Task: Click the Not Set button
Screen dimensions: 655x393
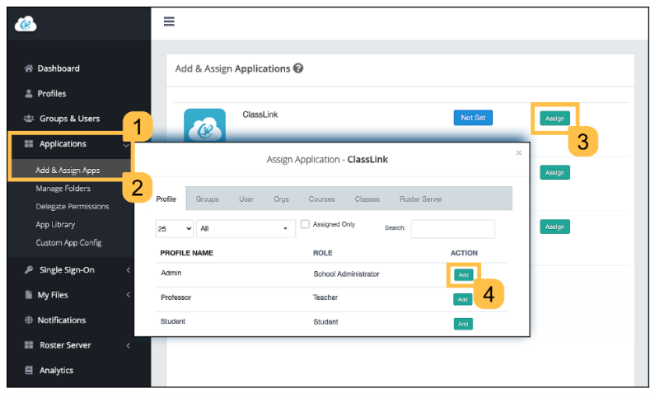Action: 473,118
